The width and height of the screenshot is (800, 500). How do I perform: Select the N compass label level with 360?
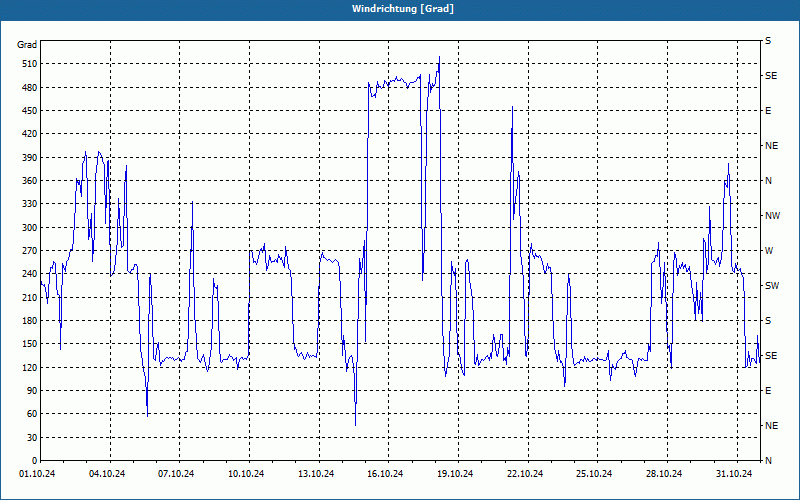click(x=769, y=181)
